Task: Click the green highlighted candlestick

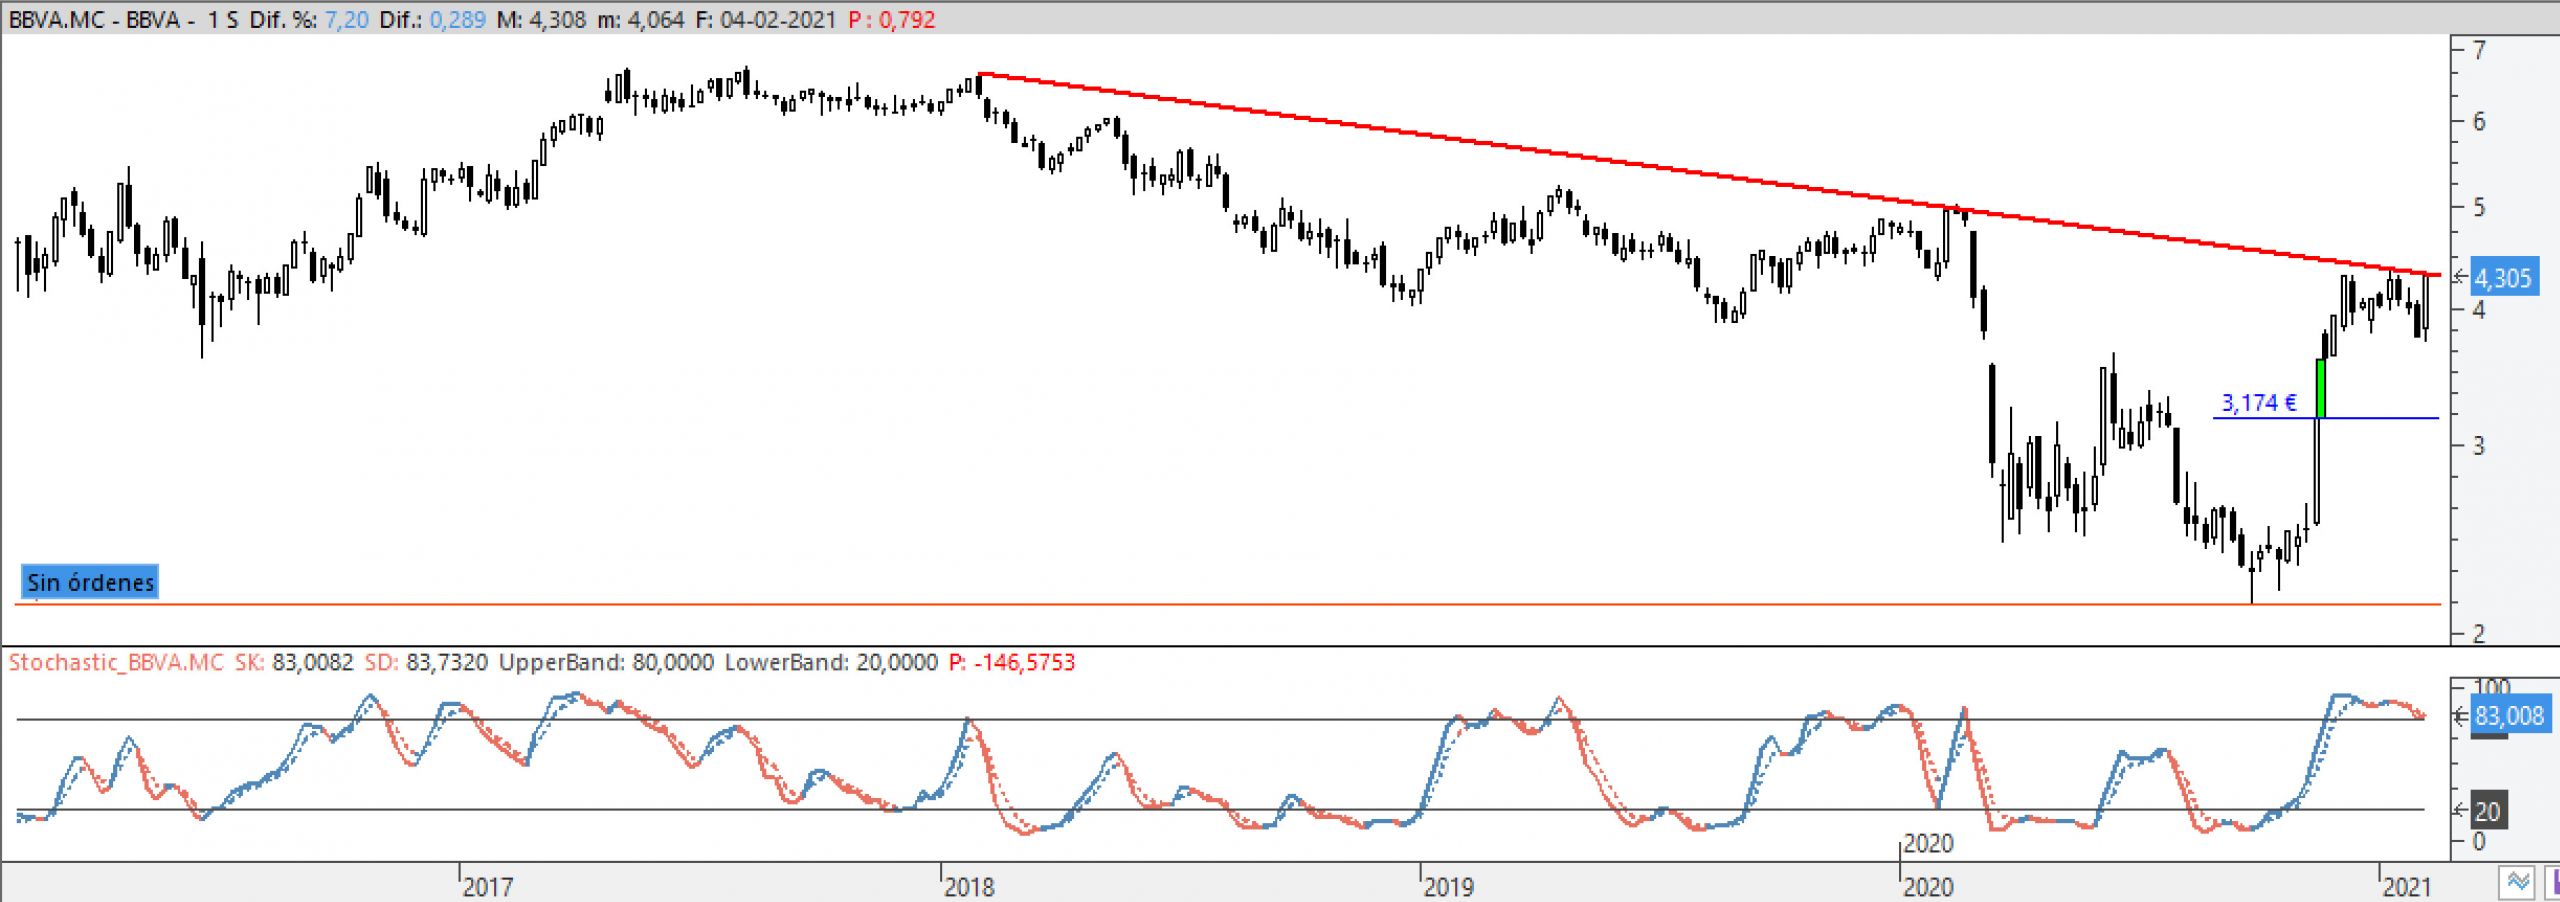Action: click(x=2320, y=388)
